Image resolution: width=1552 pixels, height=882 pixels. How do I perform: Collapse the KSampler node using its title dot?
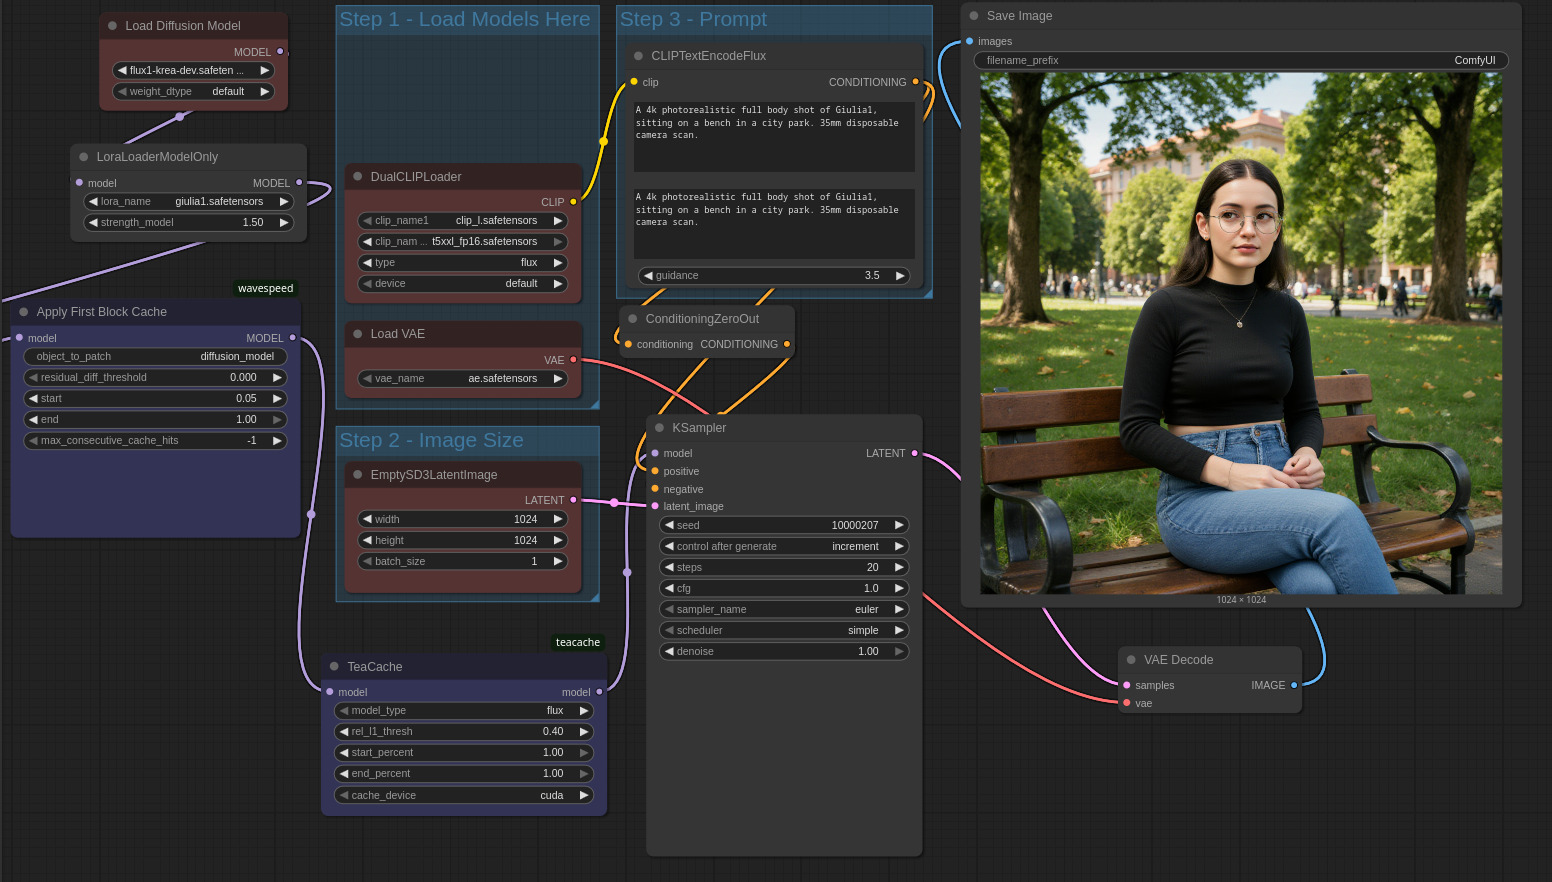pyautogui.click(x=659, y=428)
